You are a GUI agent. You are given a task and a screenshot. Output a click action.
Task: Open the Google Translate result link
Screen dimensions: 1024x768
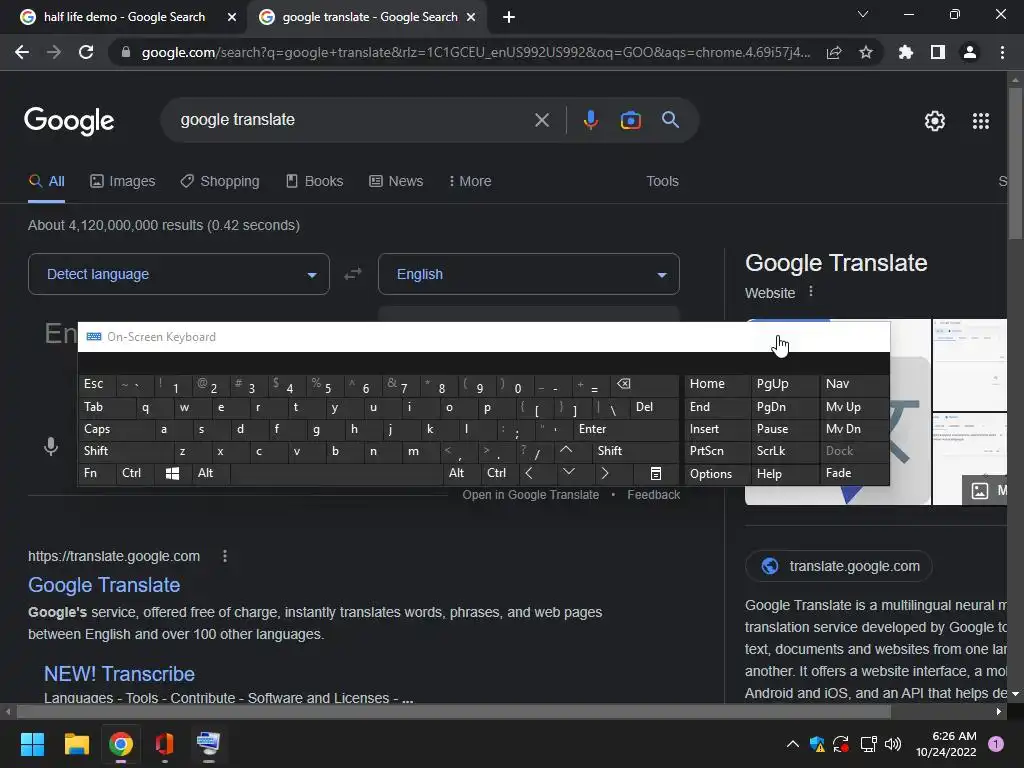coord(104,585)
